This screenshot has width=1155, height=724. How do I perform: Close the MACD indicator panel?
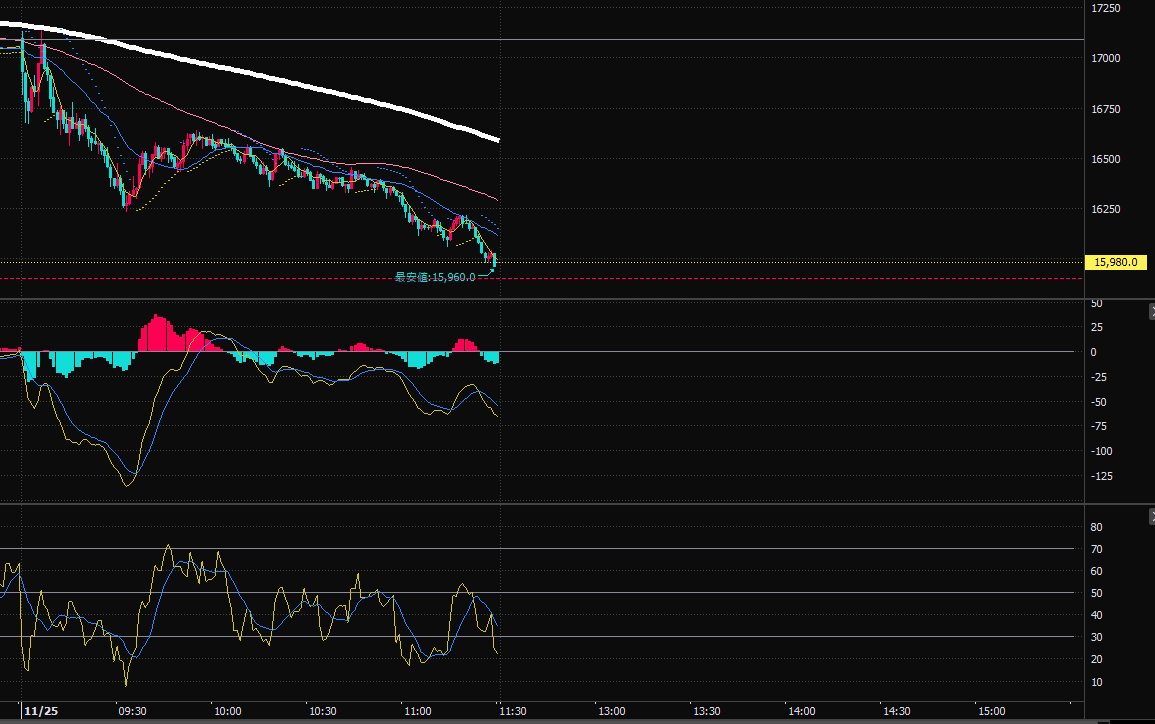1150,312
